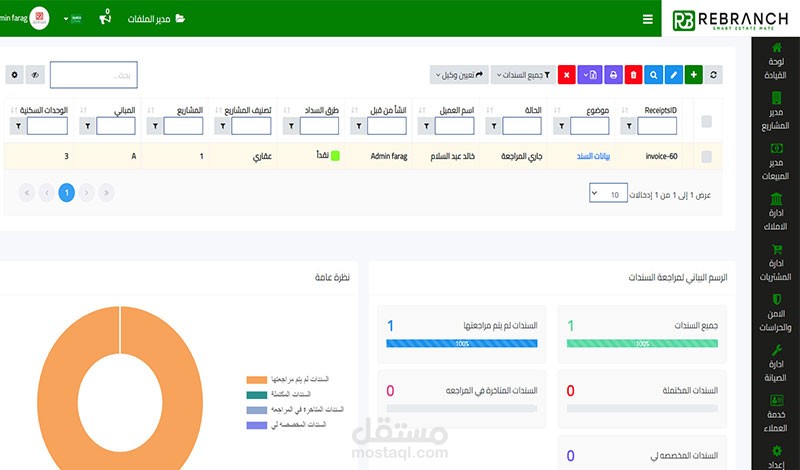This screenshot has width=800, height=470.
Task: Open الامن والحراسات in the sidebar
Action: (776, 313)
